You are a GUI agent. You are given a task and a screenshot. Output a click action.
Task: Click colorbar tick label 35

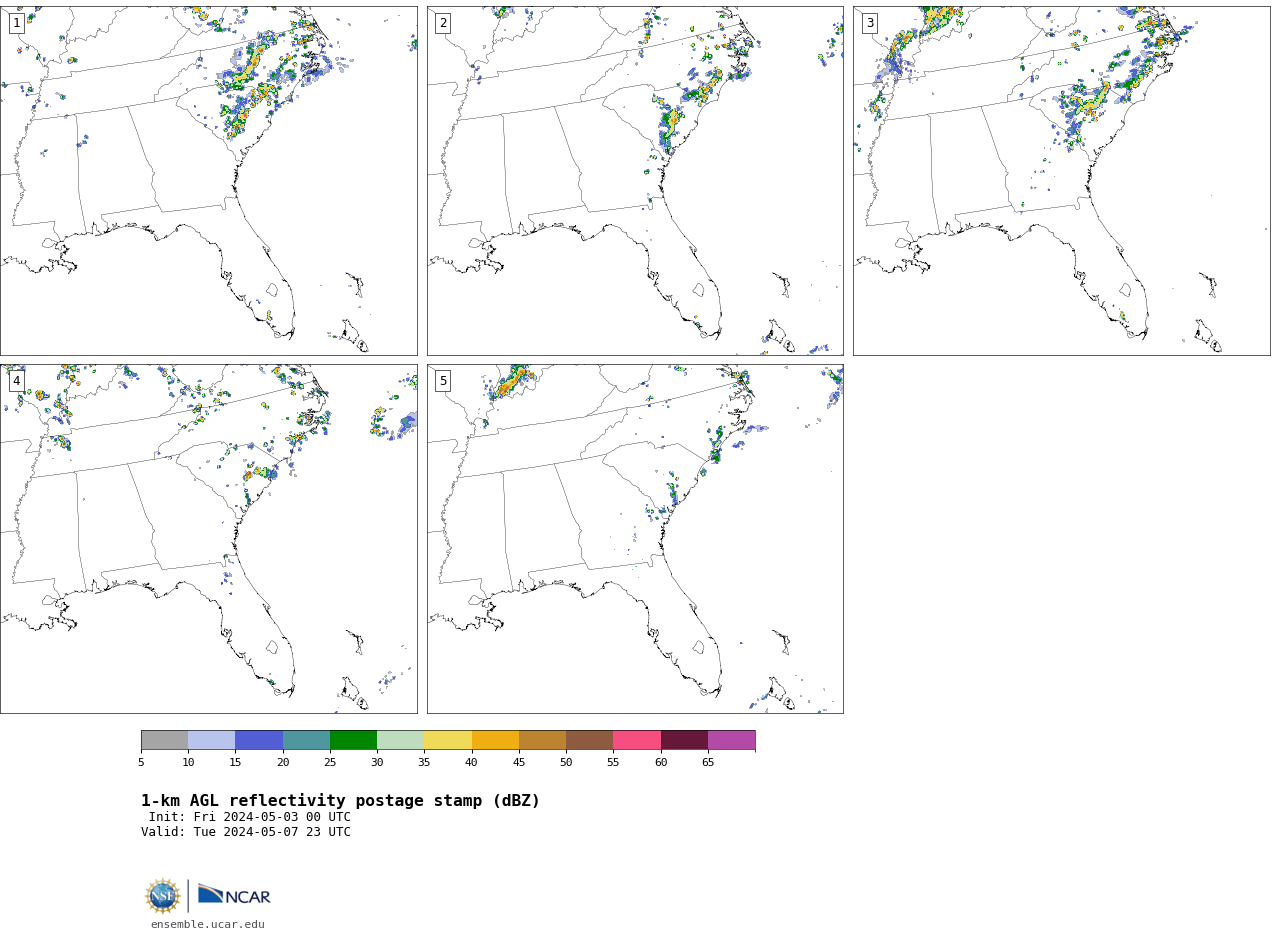click(x=424, y=763)
